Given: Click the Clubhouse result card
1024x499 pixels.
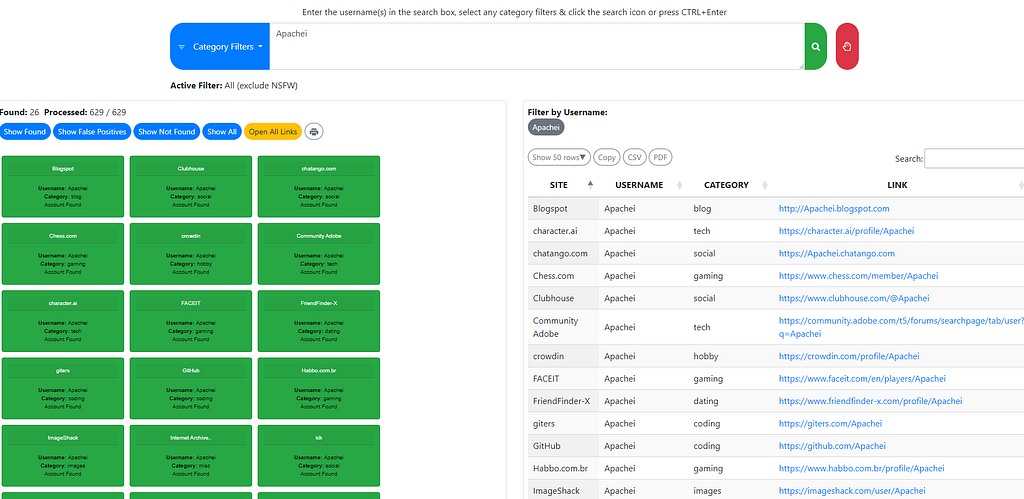Looking at the screenshot, I should tap(191, 186).
